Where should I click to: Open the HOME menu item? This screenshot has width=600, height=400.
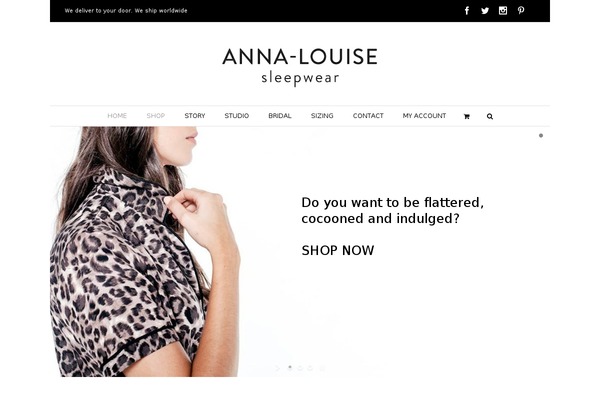pos(117,116)
